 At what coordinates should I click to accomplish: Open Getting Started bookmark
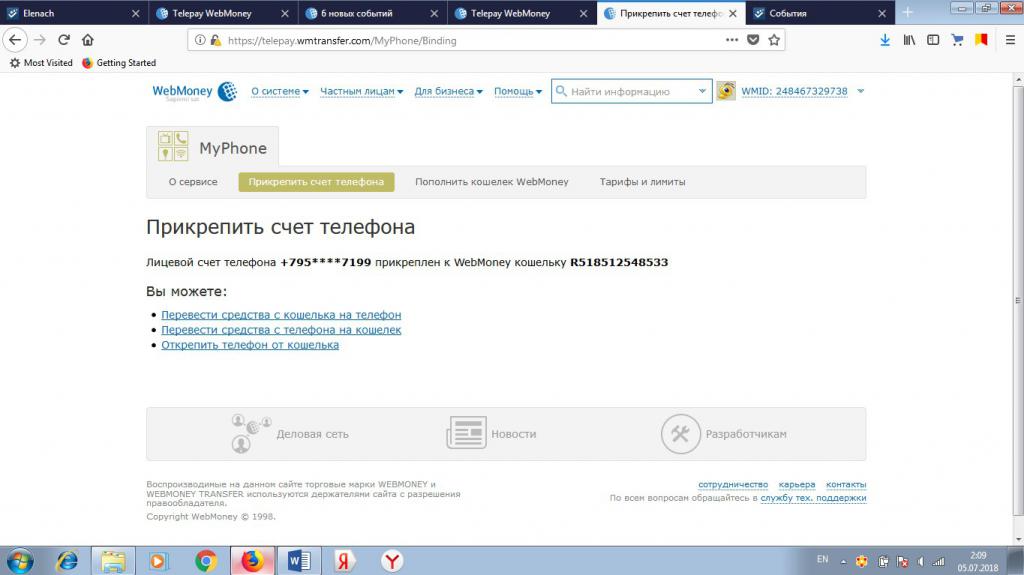pos(119,63)
